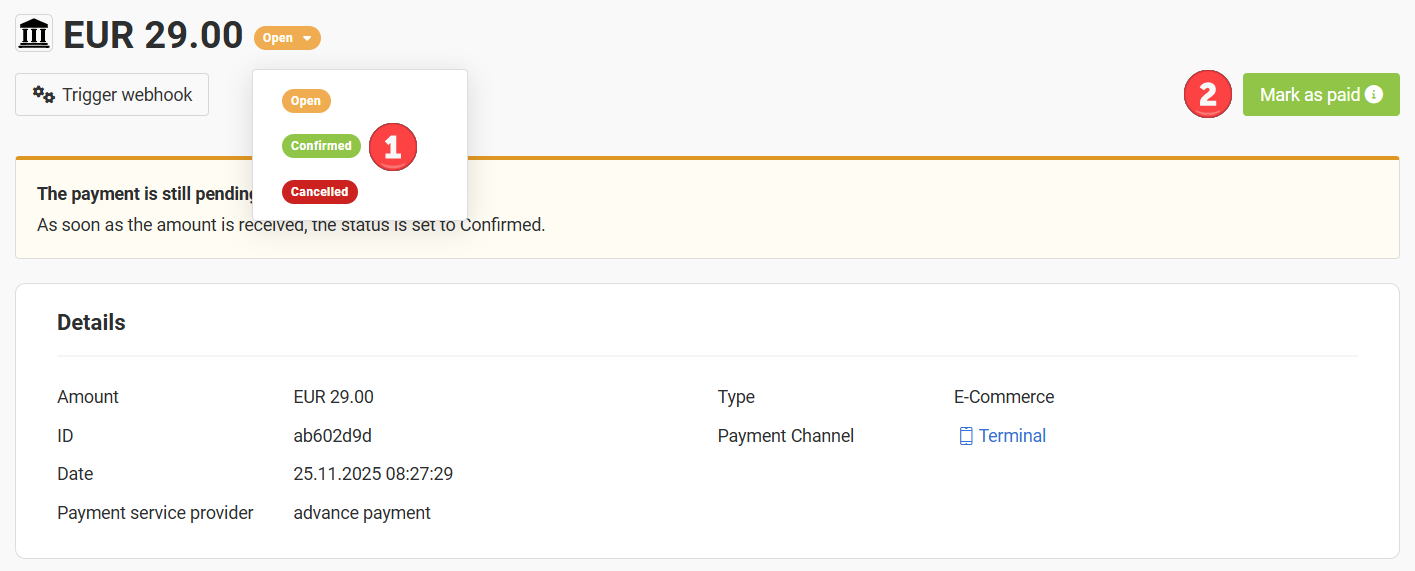The image size is (1415, 571).
Task: Click the gears icon on Trigger webhook
Action: pyautogui.click(x=43, y=94)
